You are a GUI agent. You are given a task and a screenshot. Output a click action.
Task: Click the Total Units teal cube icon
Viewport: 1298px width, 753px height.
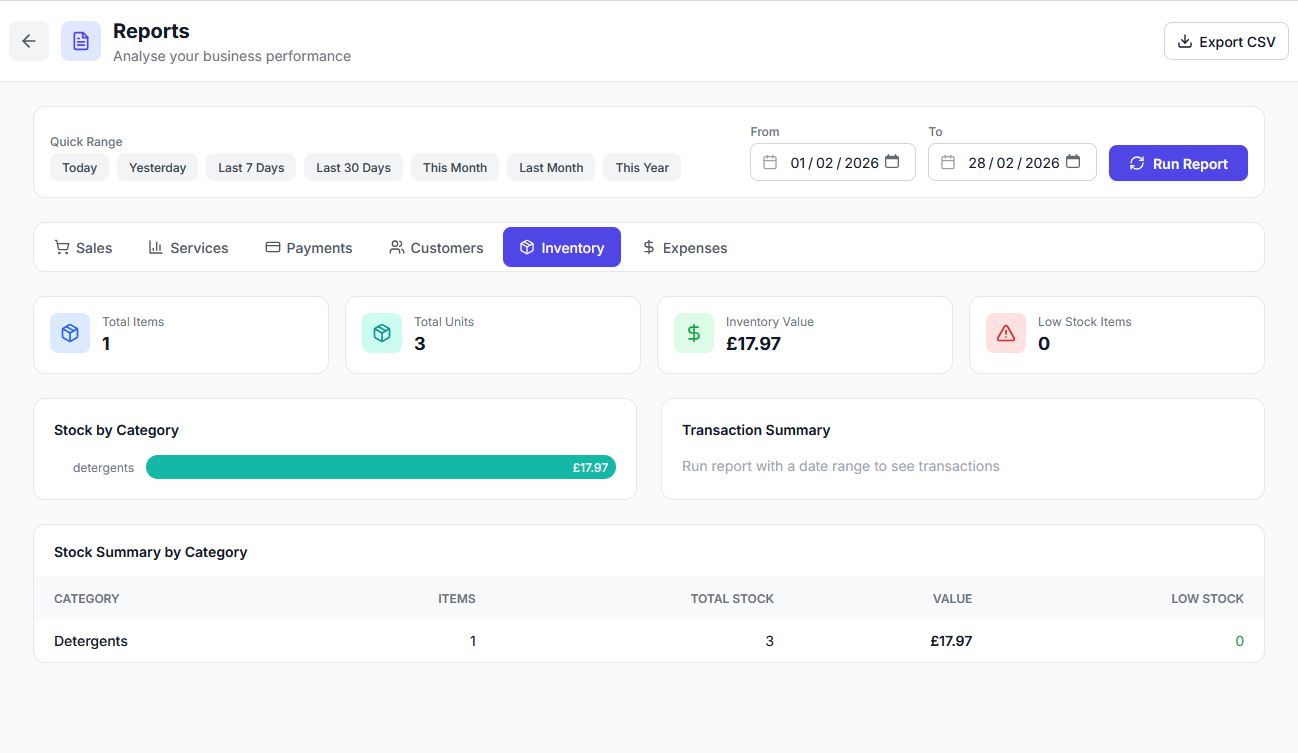coord(382,333)
